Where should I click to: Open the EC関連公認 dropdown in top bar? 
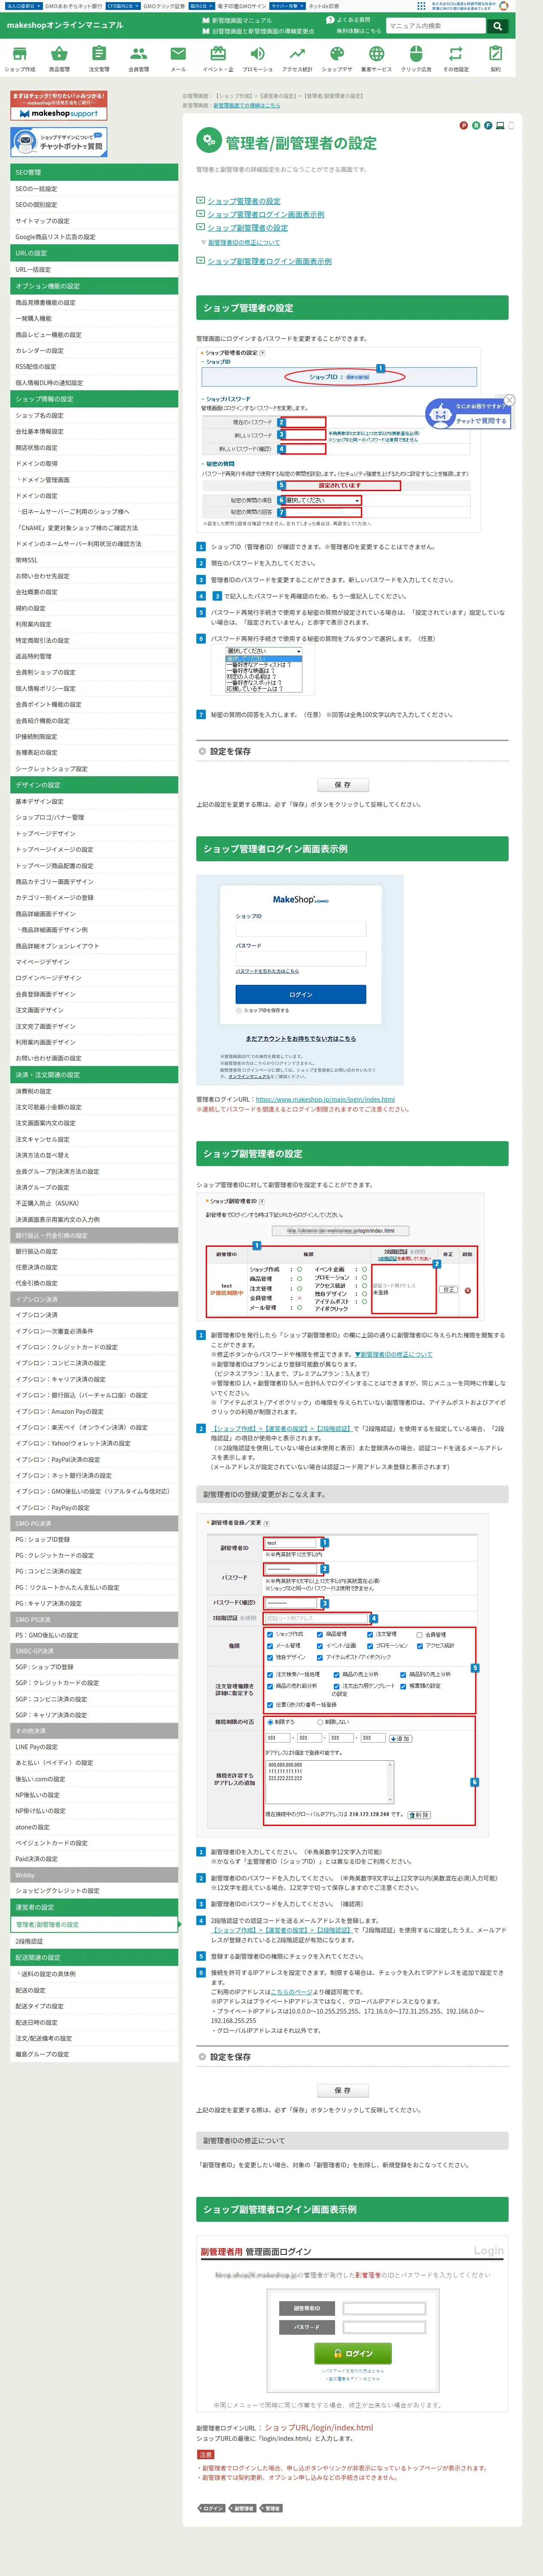(122, 6)
